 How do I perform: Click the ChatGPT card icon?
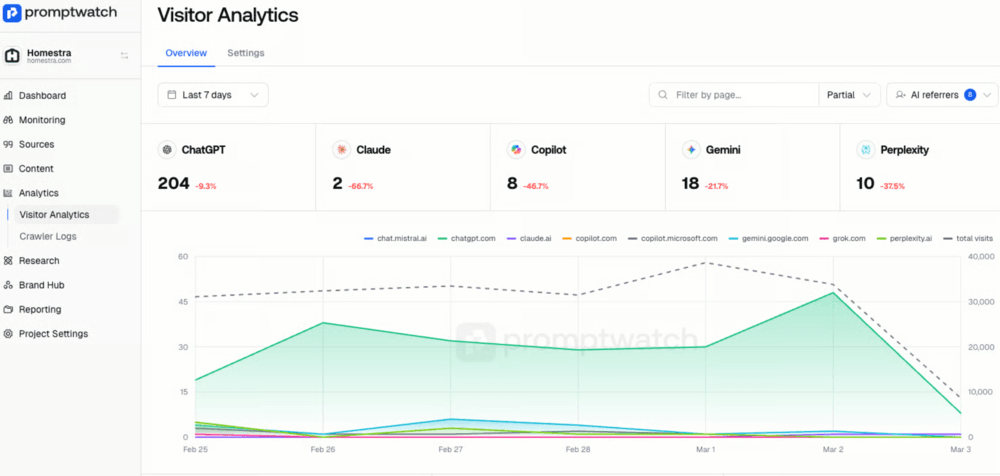coord(167,150)
